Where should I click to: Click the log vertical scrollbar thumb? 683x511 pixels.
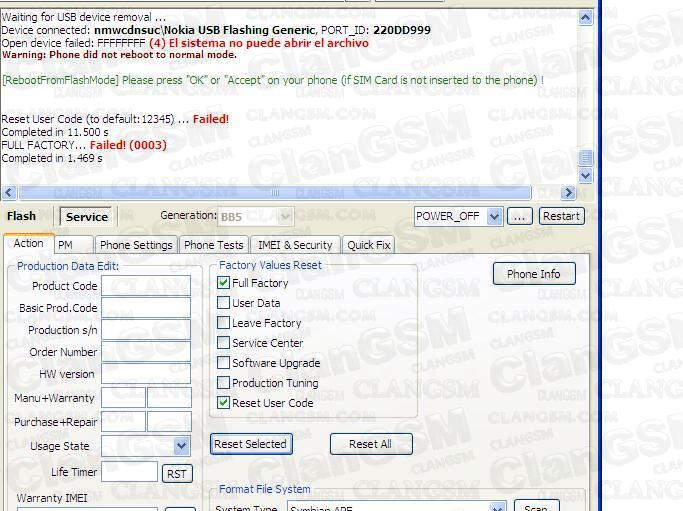585,158
